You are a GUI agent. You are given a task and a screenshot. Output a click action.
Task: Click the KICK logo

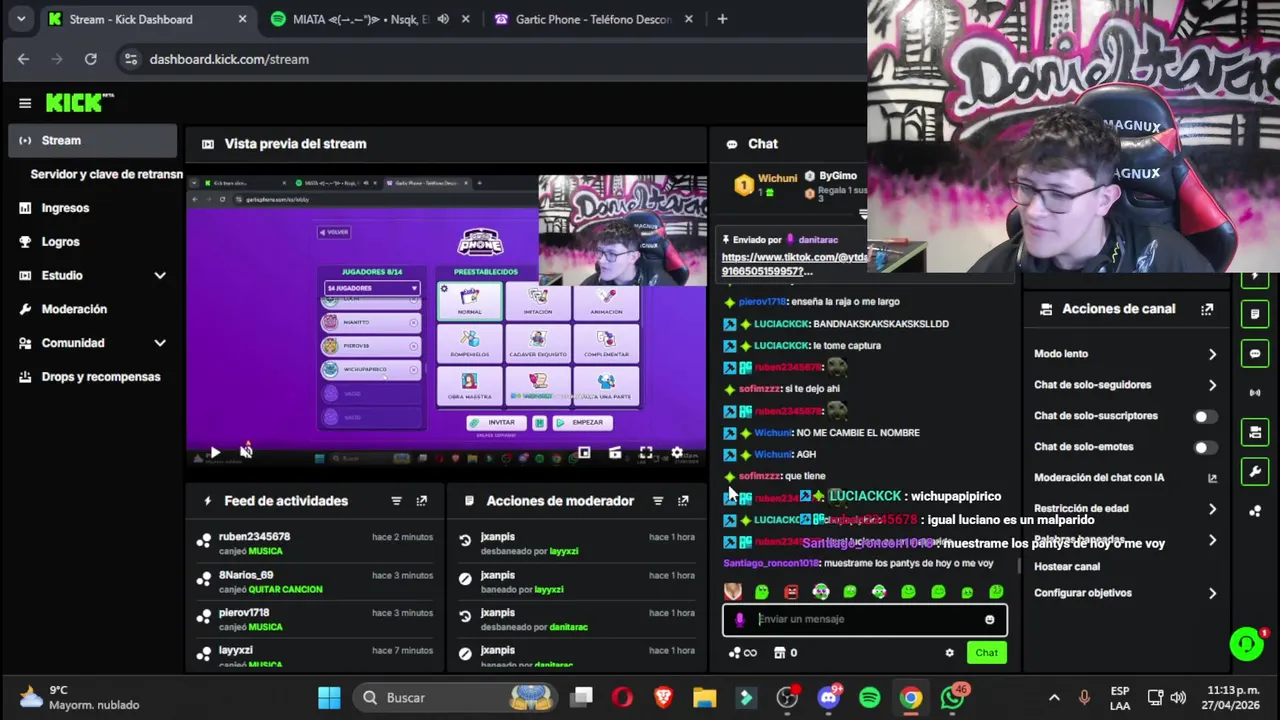click(79, 103)
